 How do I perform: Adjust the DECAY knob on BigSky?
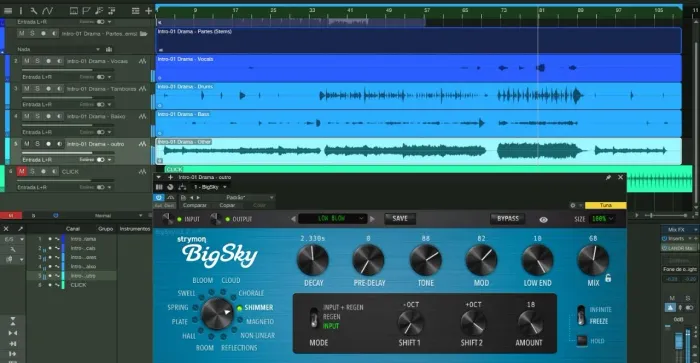point(313,260)
